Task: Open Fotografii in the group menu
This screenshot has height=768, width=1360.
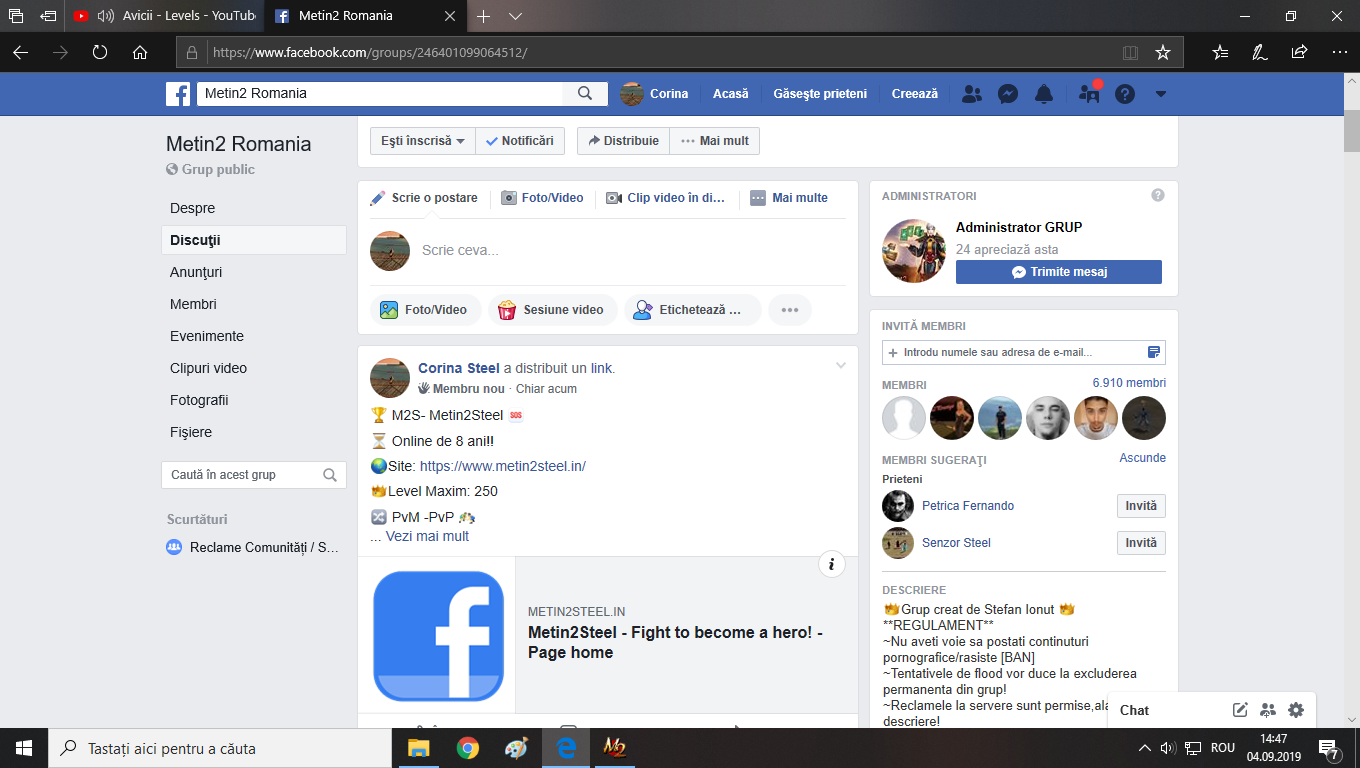Action: point(254,400)
